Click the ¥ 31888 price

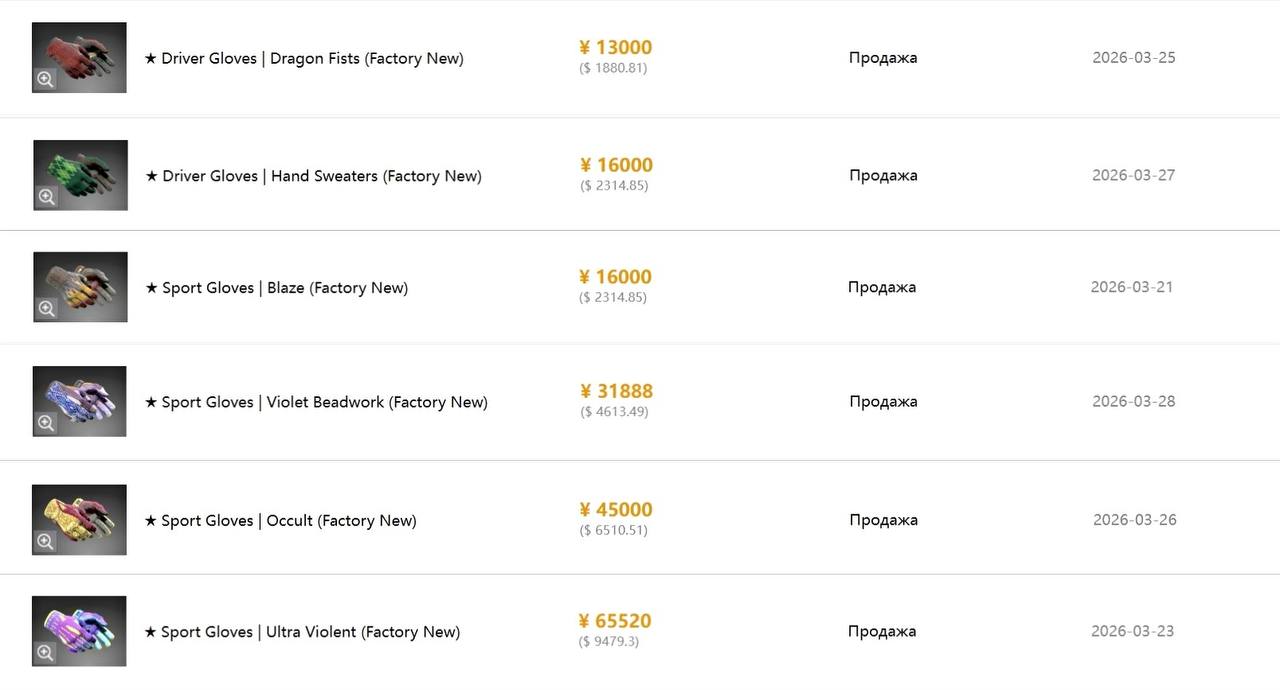point(616,391)
